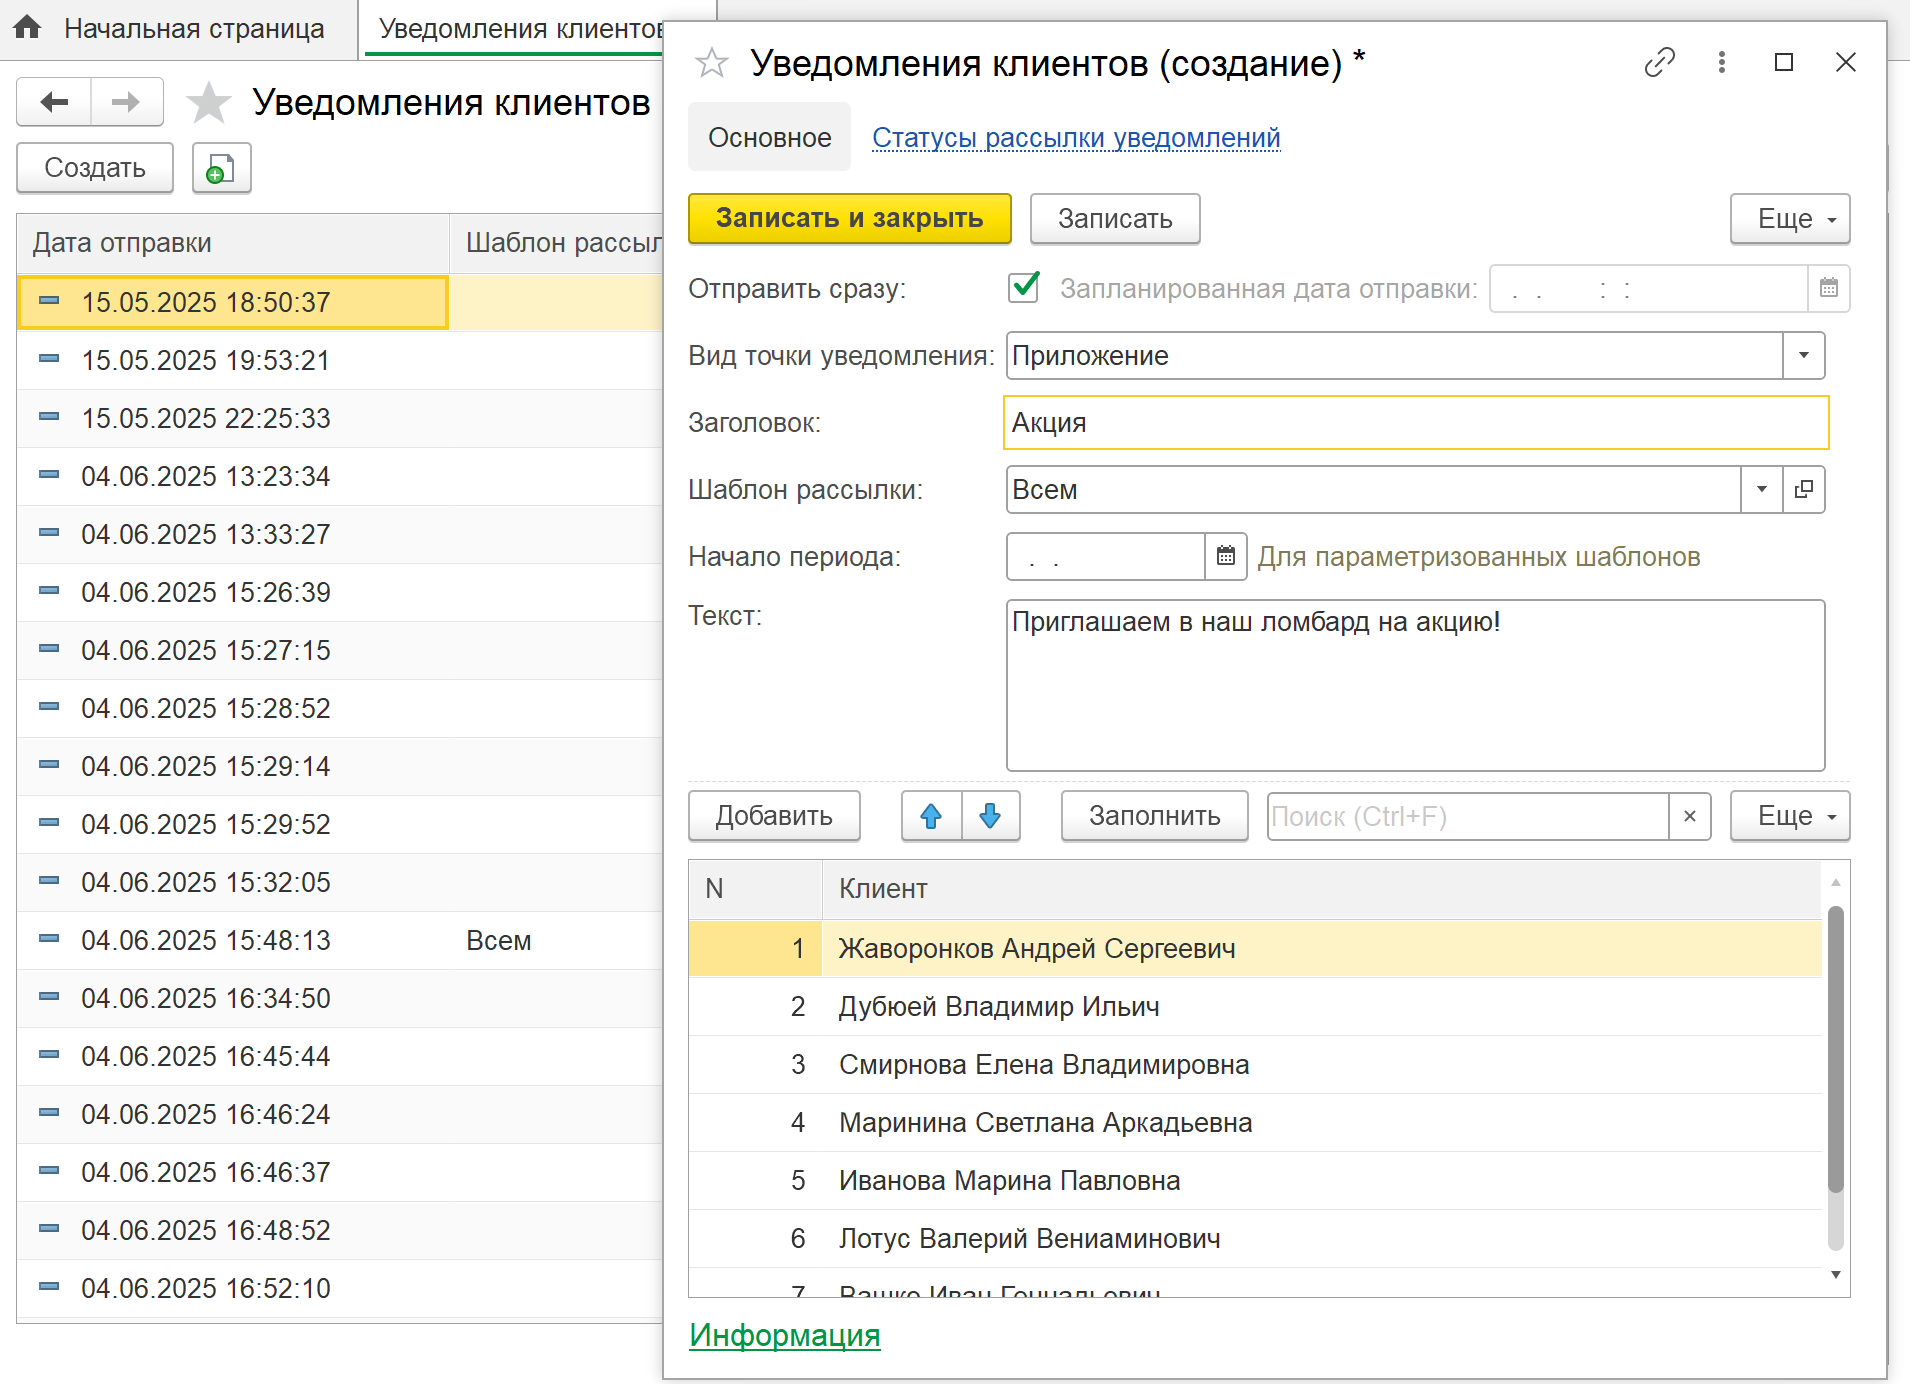
Task: Go back with the left arrow button
Action: [x=54, y=102]
